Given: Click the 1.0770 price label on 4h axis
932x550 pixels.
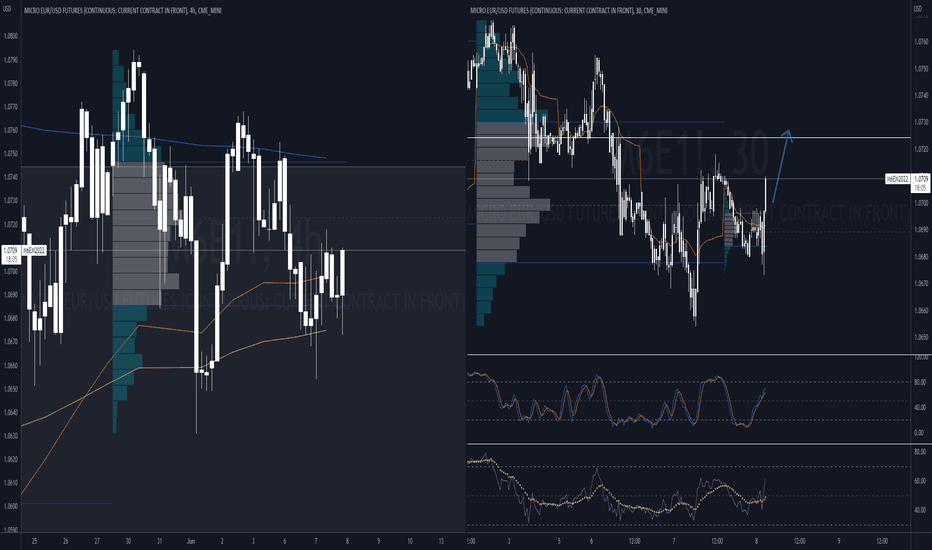Looking at the screenshot, I should pos(11,107).
